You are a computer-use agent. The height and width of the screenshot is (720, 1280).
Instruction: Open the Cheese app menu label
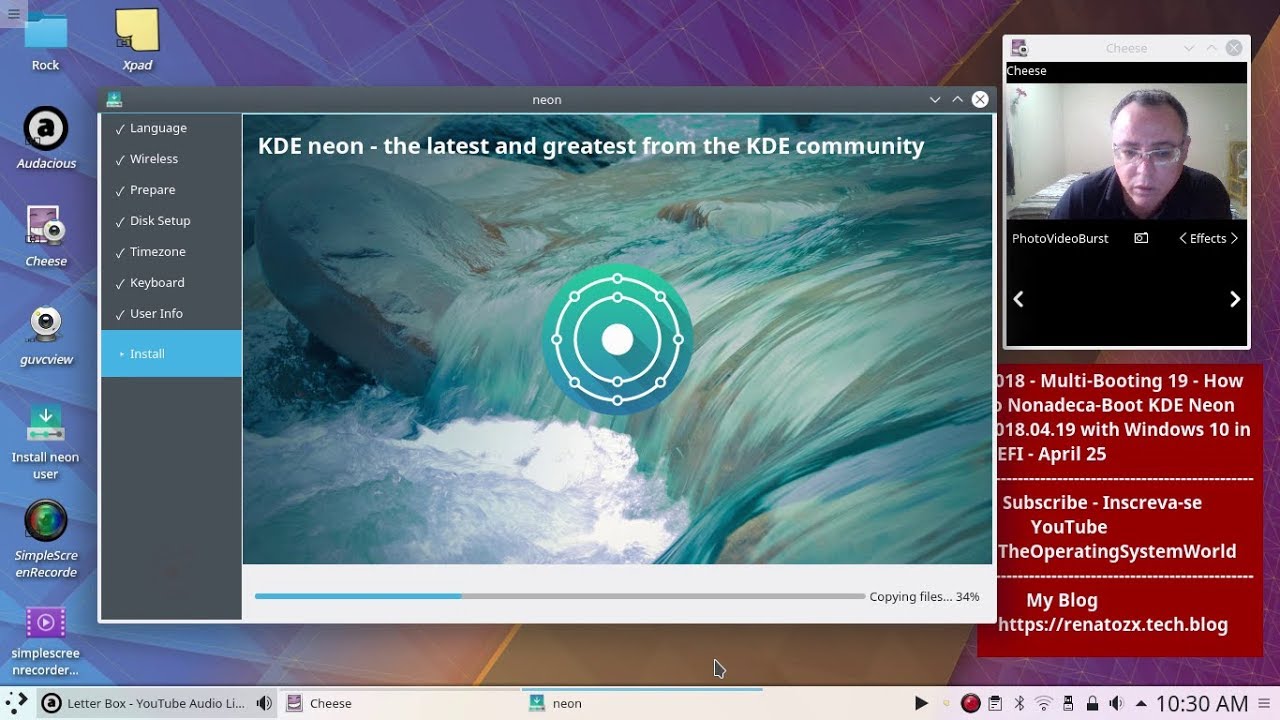1026,71
